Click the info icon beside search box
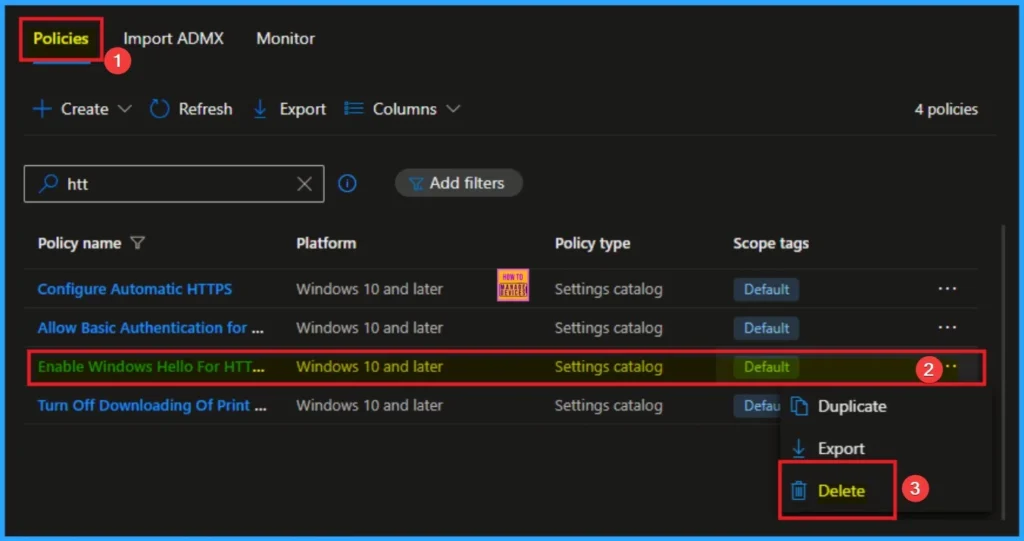Screen dimensions: 1024x541 347,184
